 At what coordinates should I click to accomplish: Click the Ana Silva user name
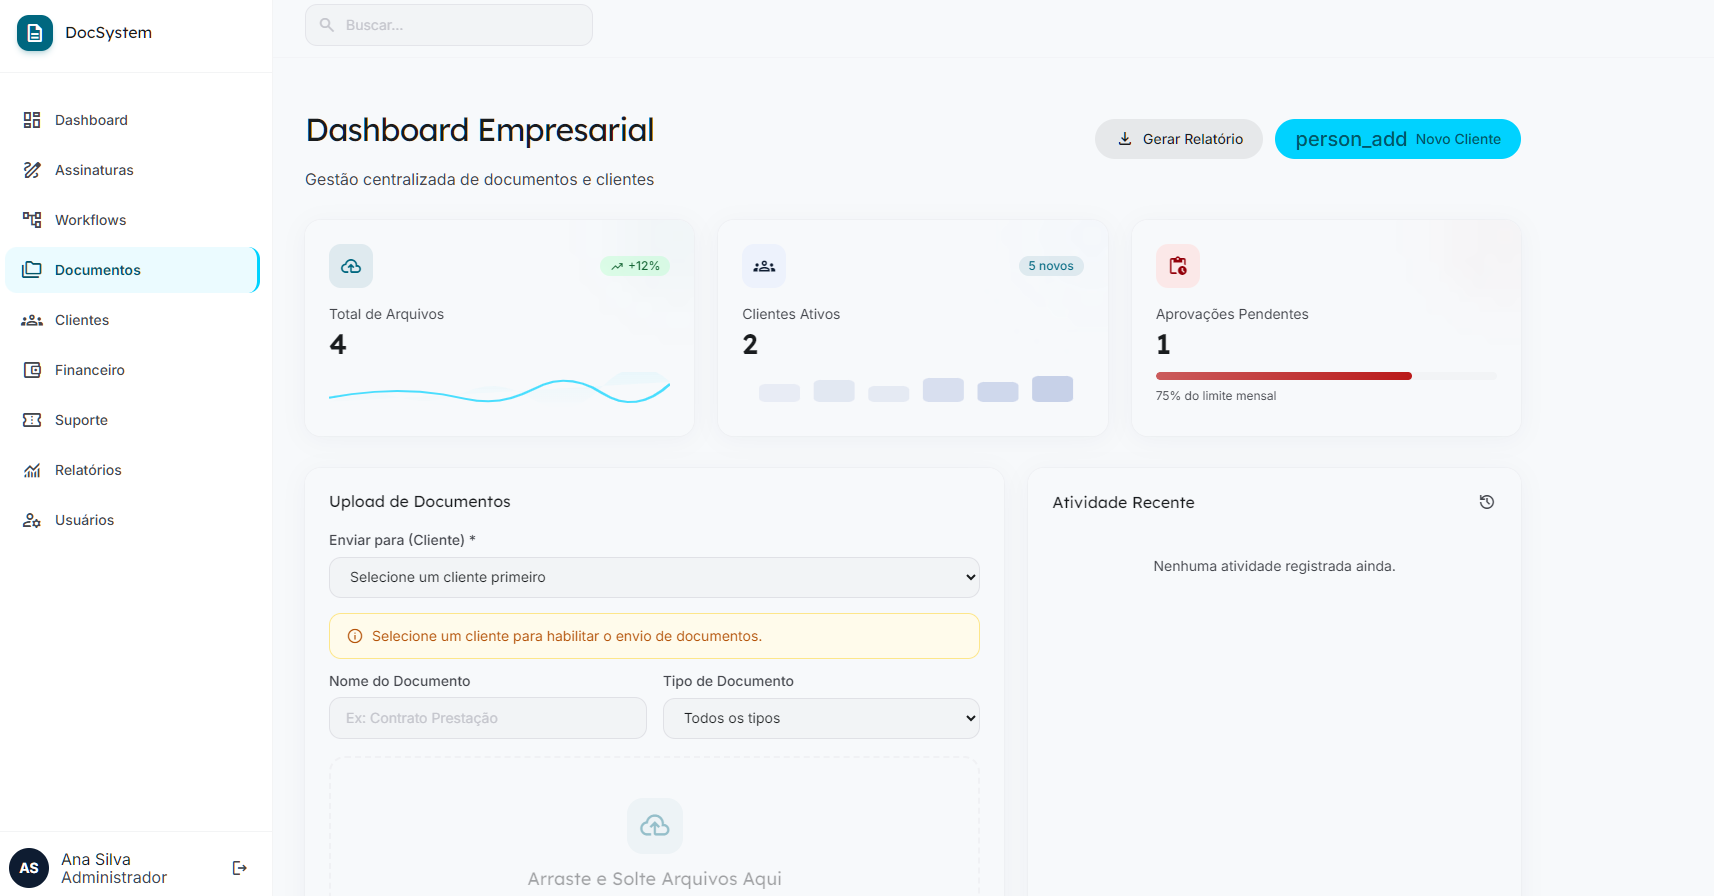pos(96,859)
